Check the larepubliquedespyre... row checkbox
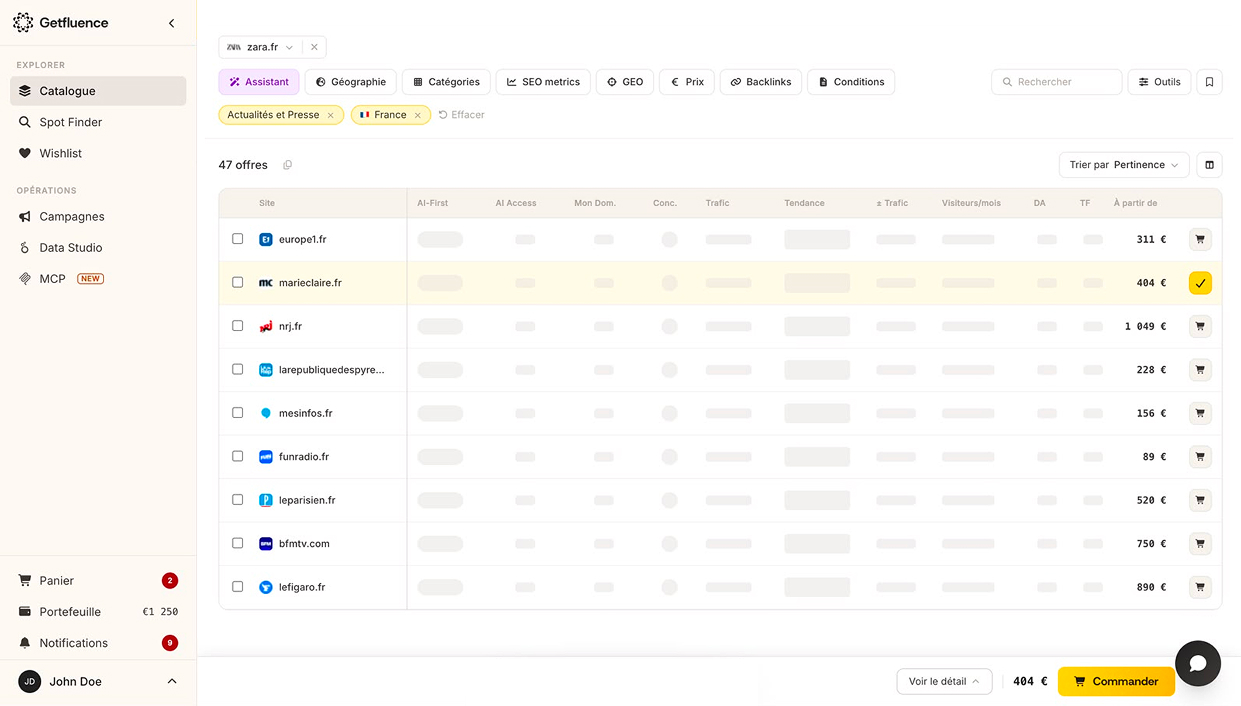The image size is (1241, 706). 238,369
